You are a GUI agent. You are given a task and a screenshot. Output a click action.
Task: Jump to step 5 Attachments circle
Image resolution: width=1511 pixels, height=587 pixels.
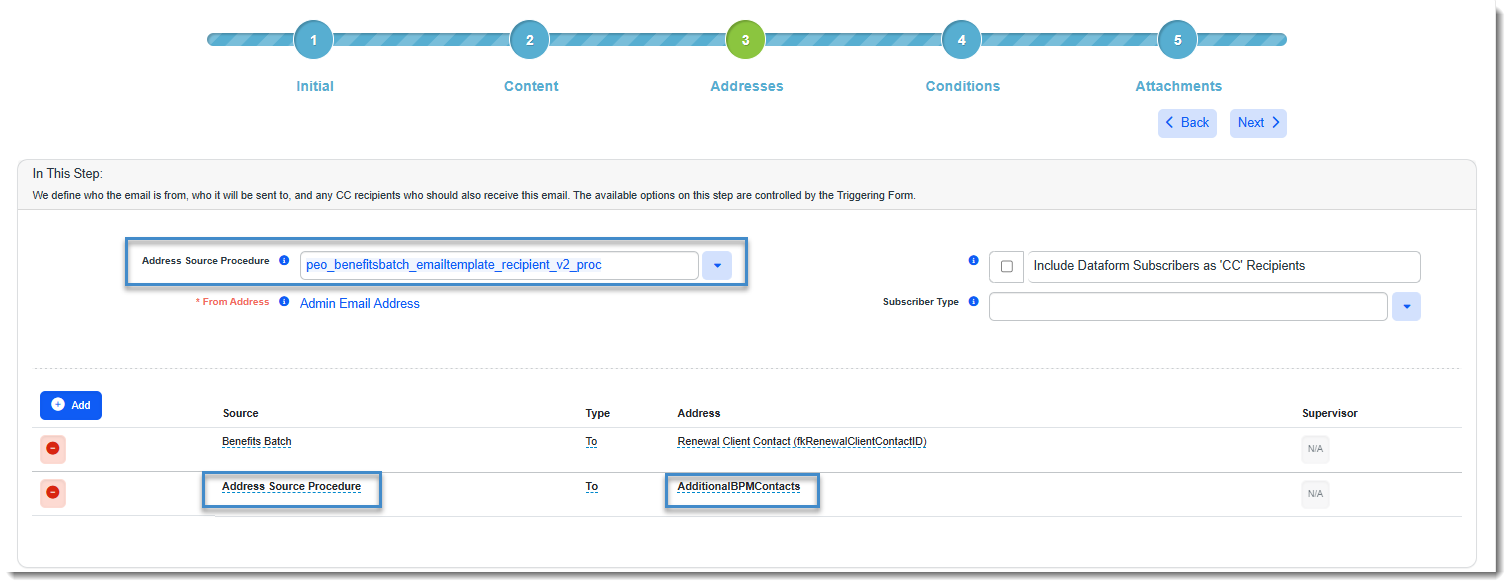coord(1177,40)
